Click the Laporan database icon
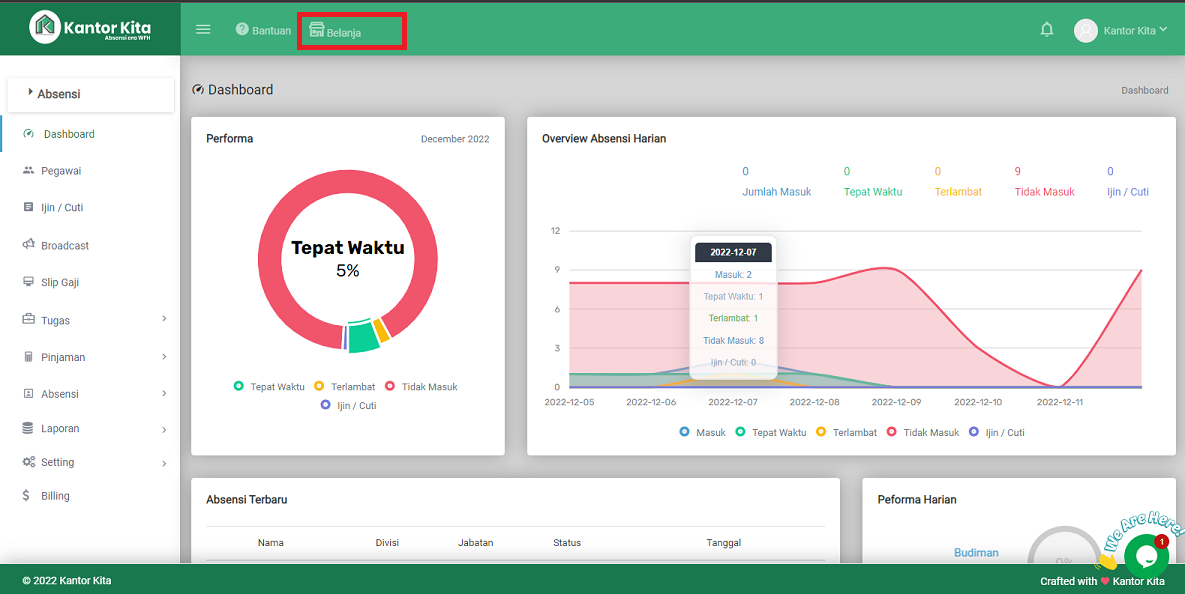 pyautogui.click(x=28, y=428)
